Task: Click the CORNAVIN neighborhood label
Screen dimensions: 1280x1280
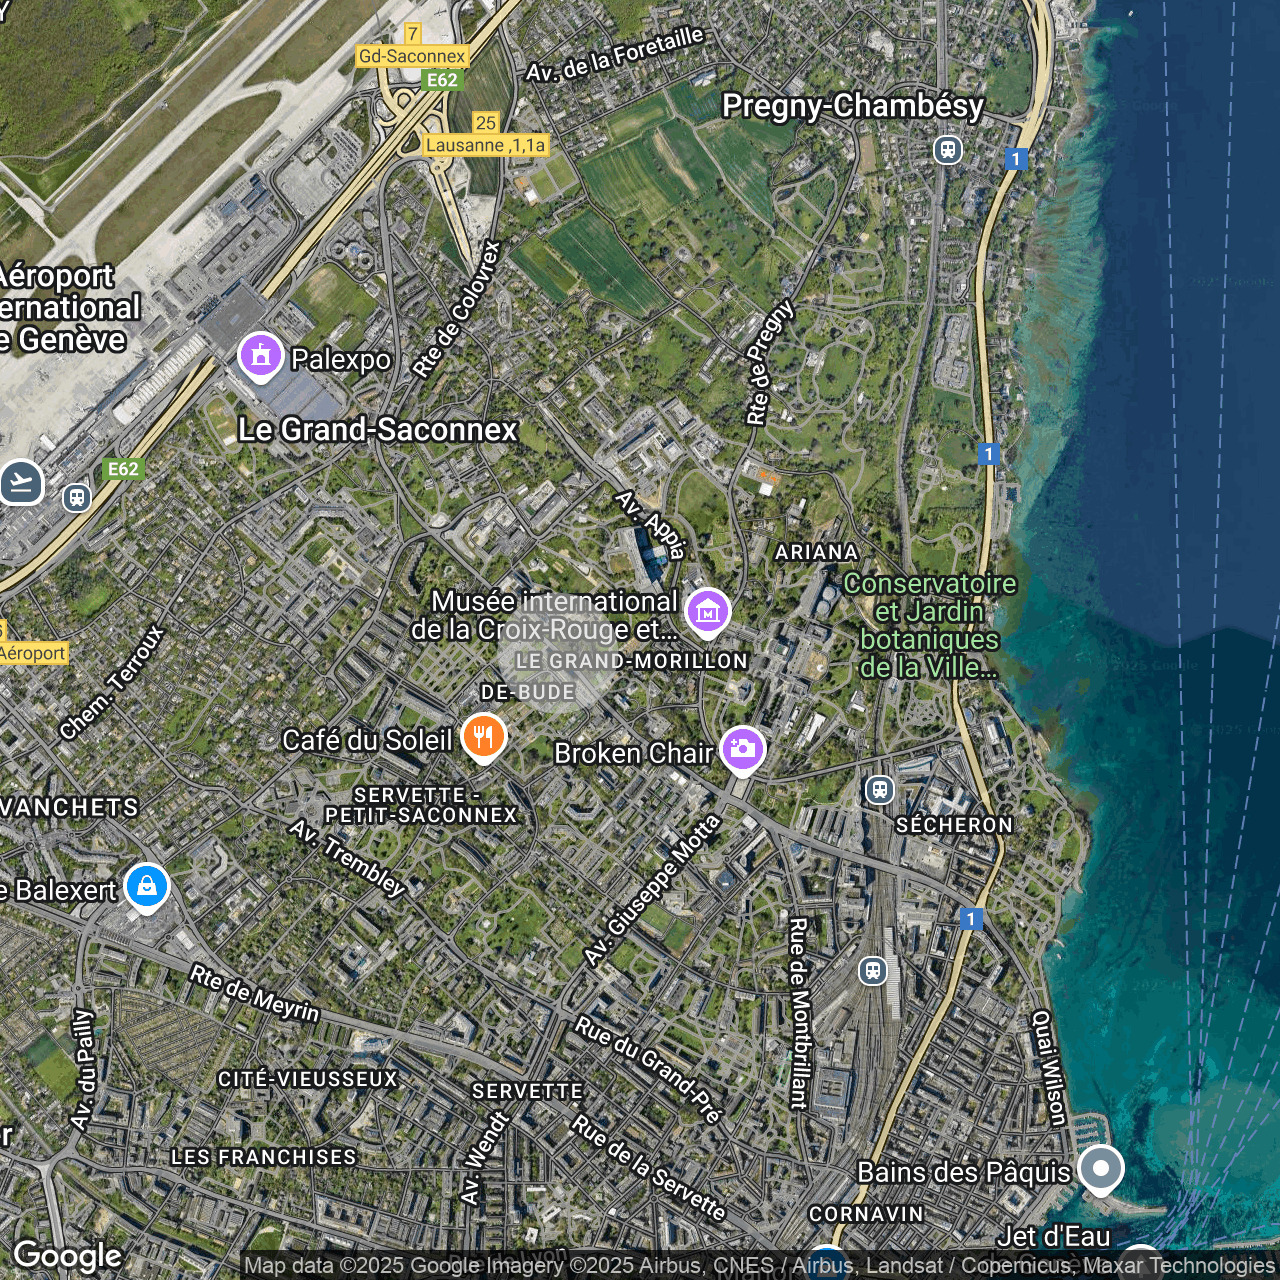Action: (x=866, y=1214)
